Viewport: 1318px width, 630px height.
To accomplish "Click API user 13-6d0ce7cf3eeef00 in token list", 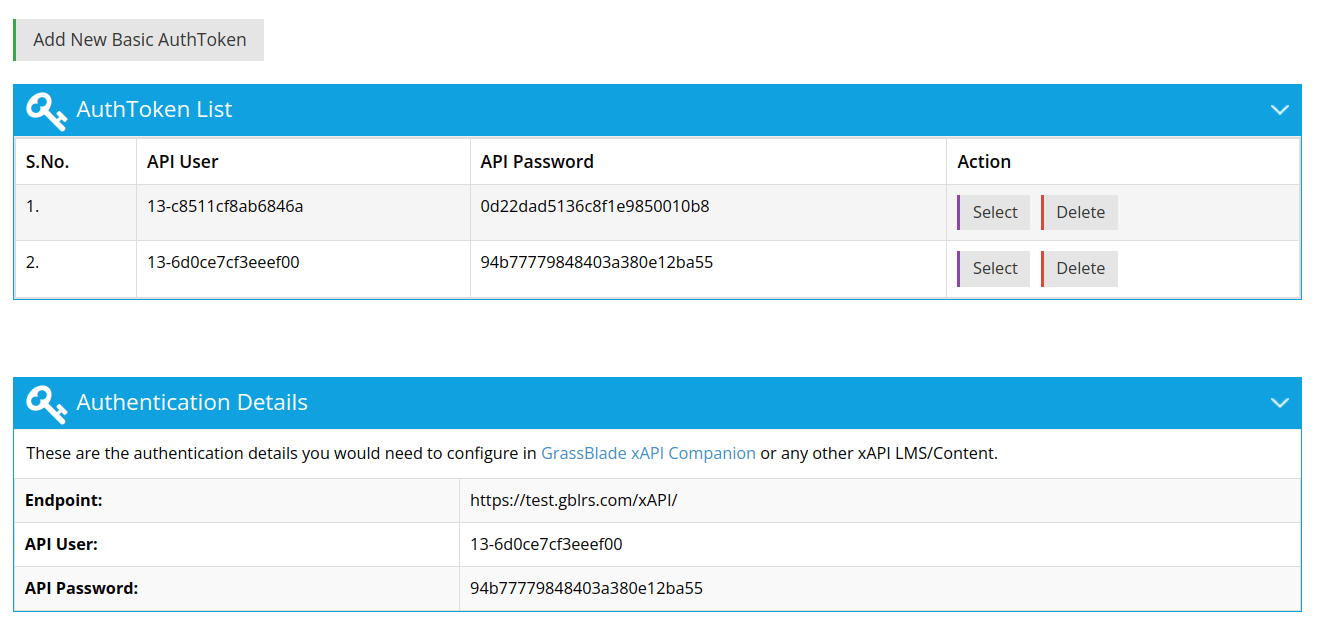I will (x=223, y=263).
